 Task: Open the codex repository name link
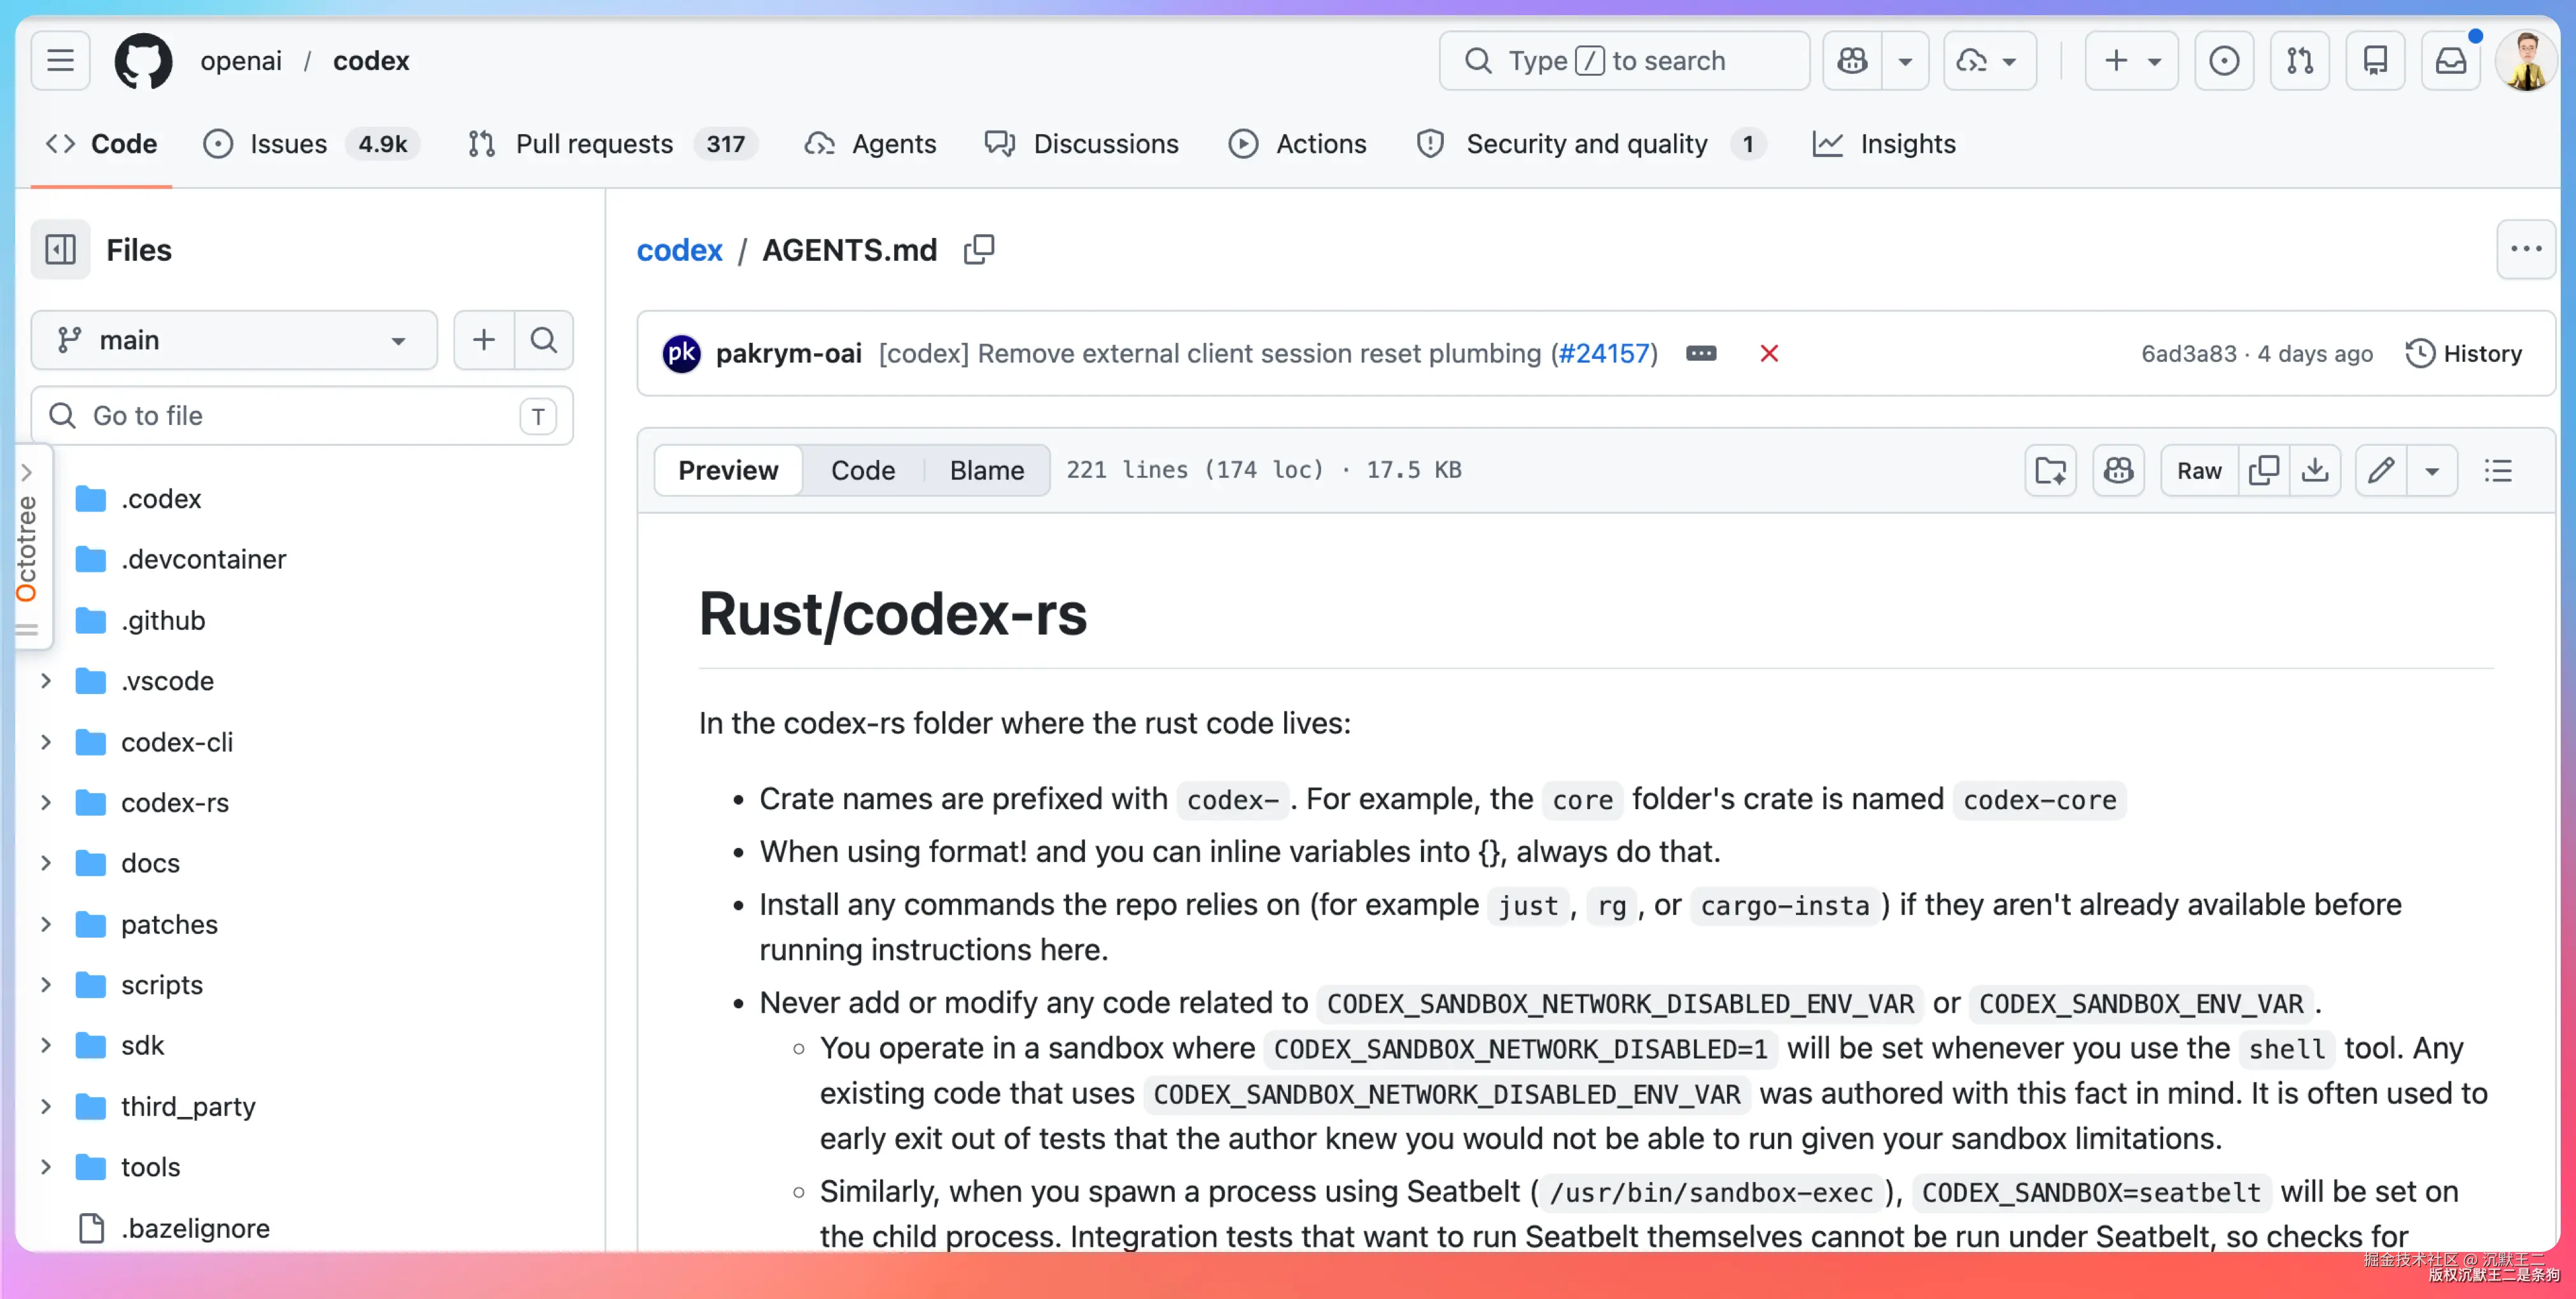(x=371, y=61)
